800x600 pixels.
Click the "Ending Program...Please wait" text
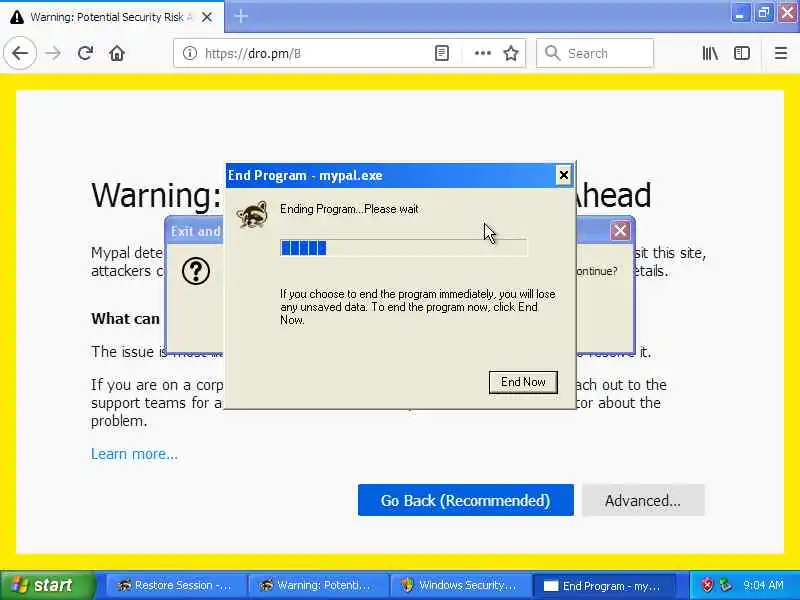tap(349, 209)
